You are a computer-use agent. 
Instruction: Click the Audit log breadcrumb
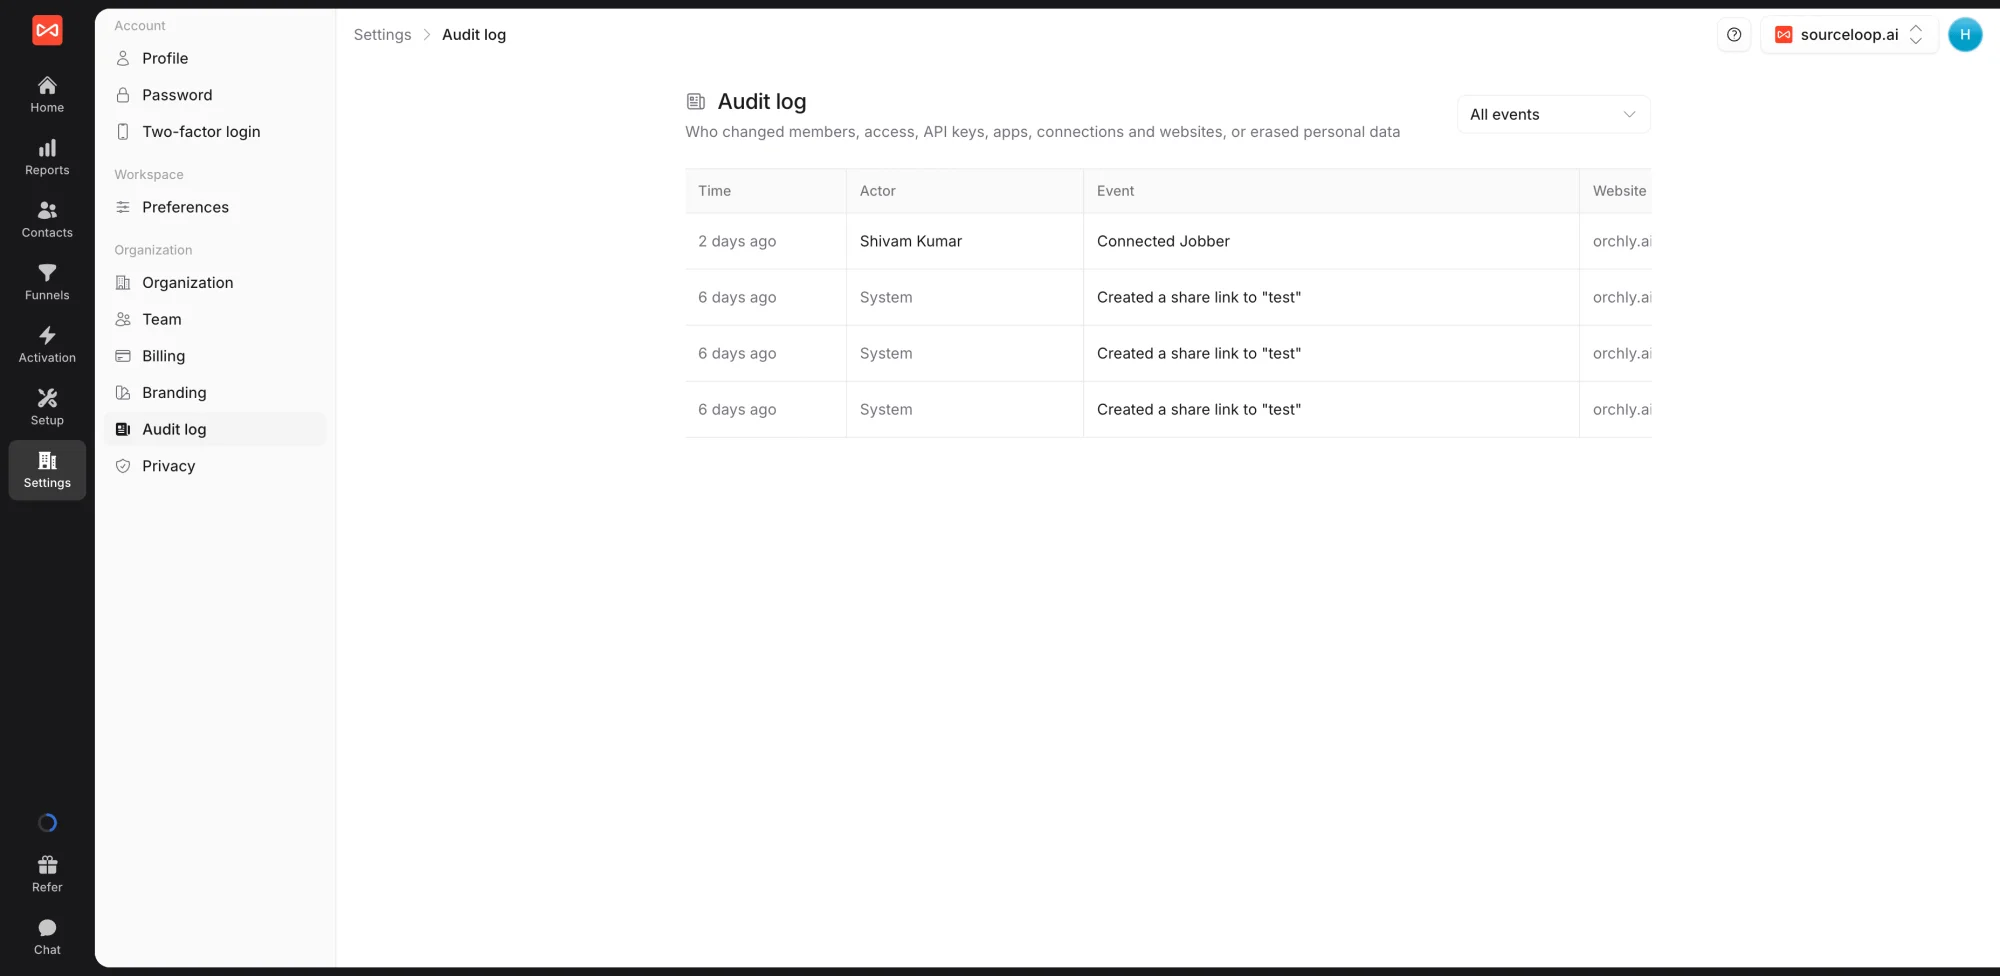474,35
